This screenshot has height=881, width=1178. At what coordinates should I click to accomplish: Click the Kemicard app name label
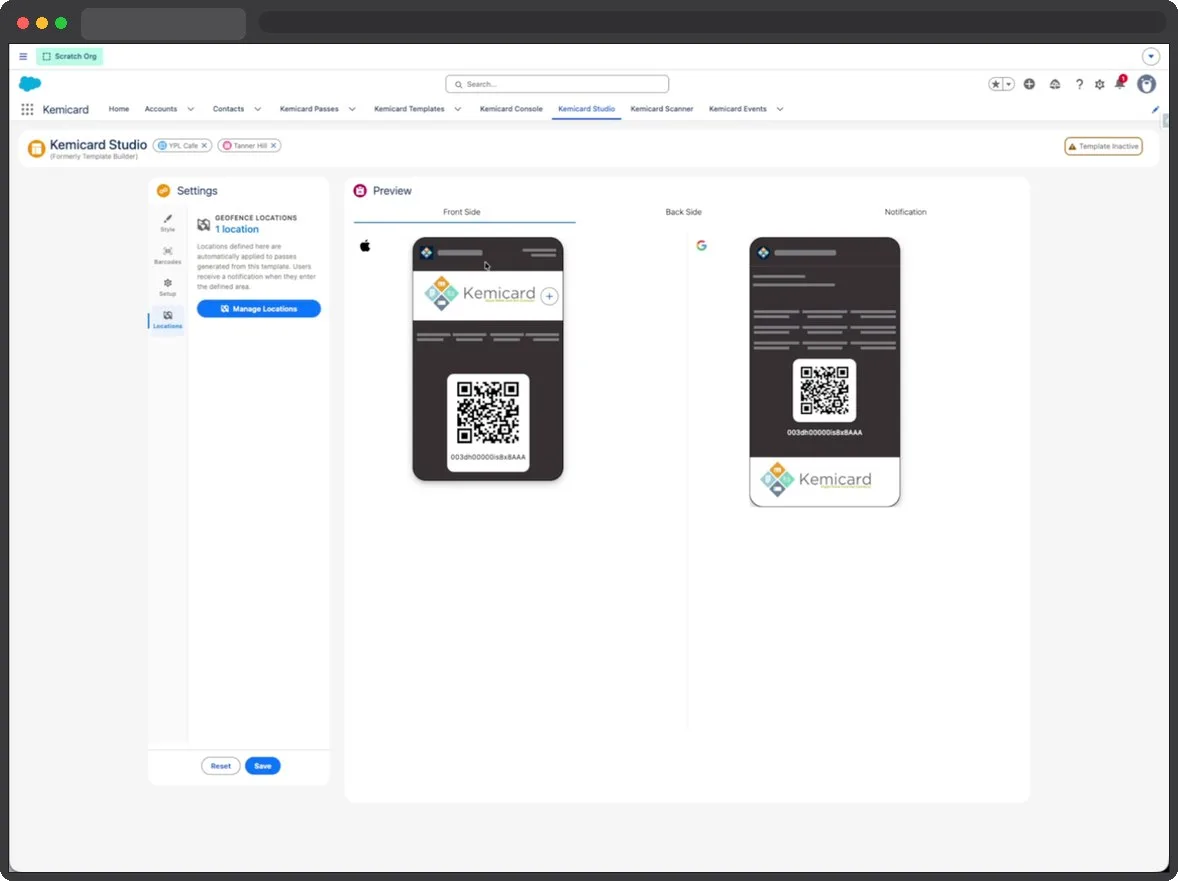tap(65, 110)
